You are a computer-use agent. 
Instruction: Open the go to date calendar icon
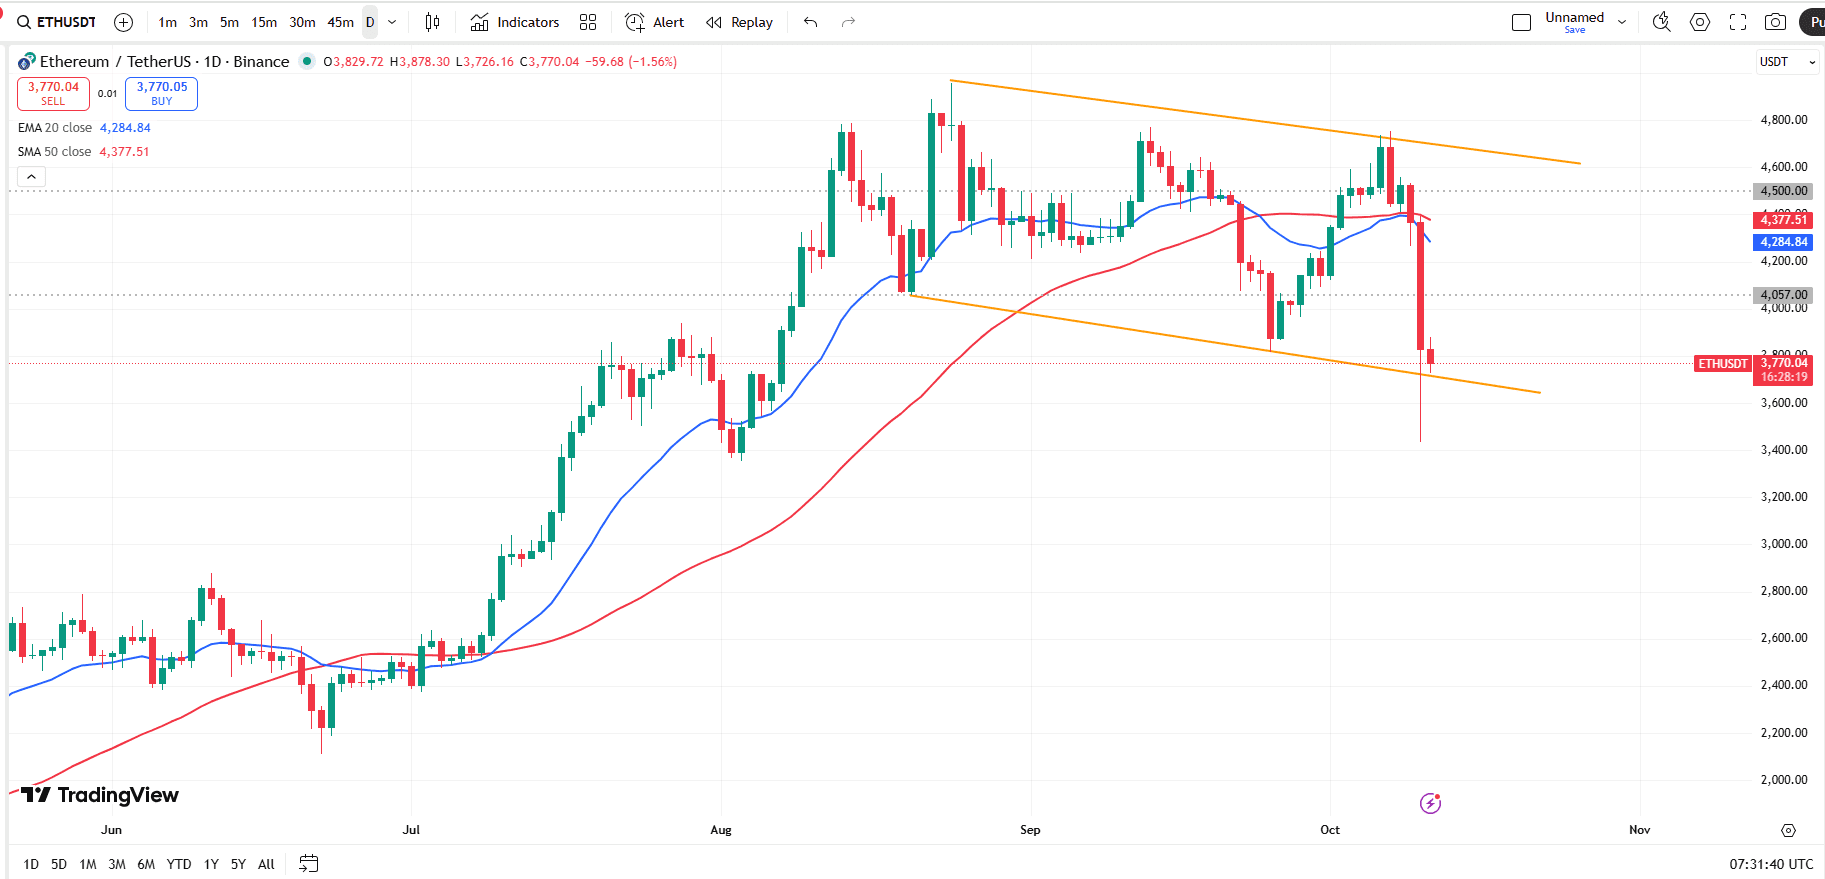tap(309, 863)
